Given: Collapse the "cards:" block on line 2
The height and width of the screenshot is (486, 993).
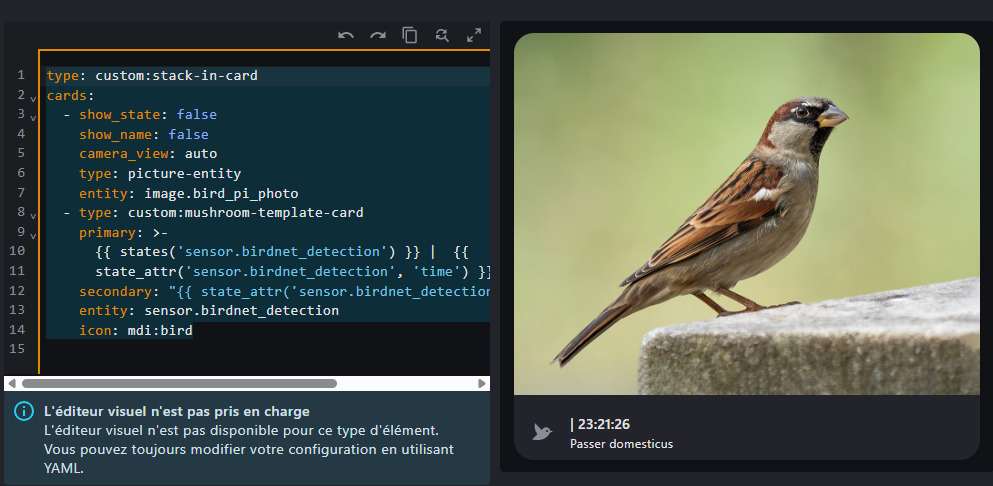Looking at the screenshot, I should point(33,97).
